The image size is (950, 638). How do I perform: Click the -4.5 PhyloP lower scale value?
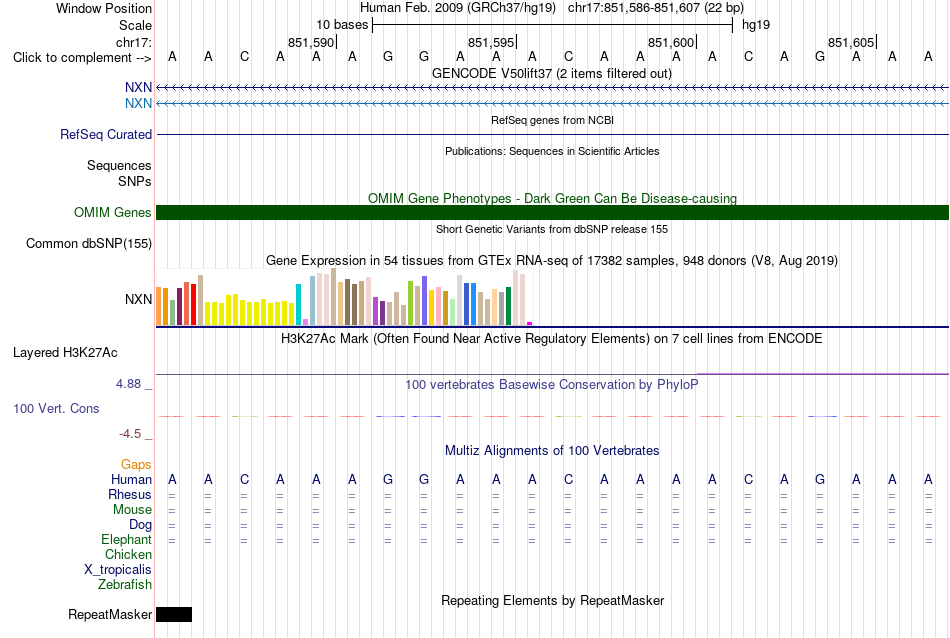click(130, 434)
